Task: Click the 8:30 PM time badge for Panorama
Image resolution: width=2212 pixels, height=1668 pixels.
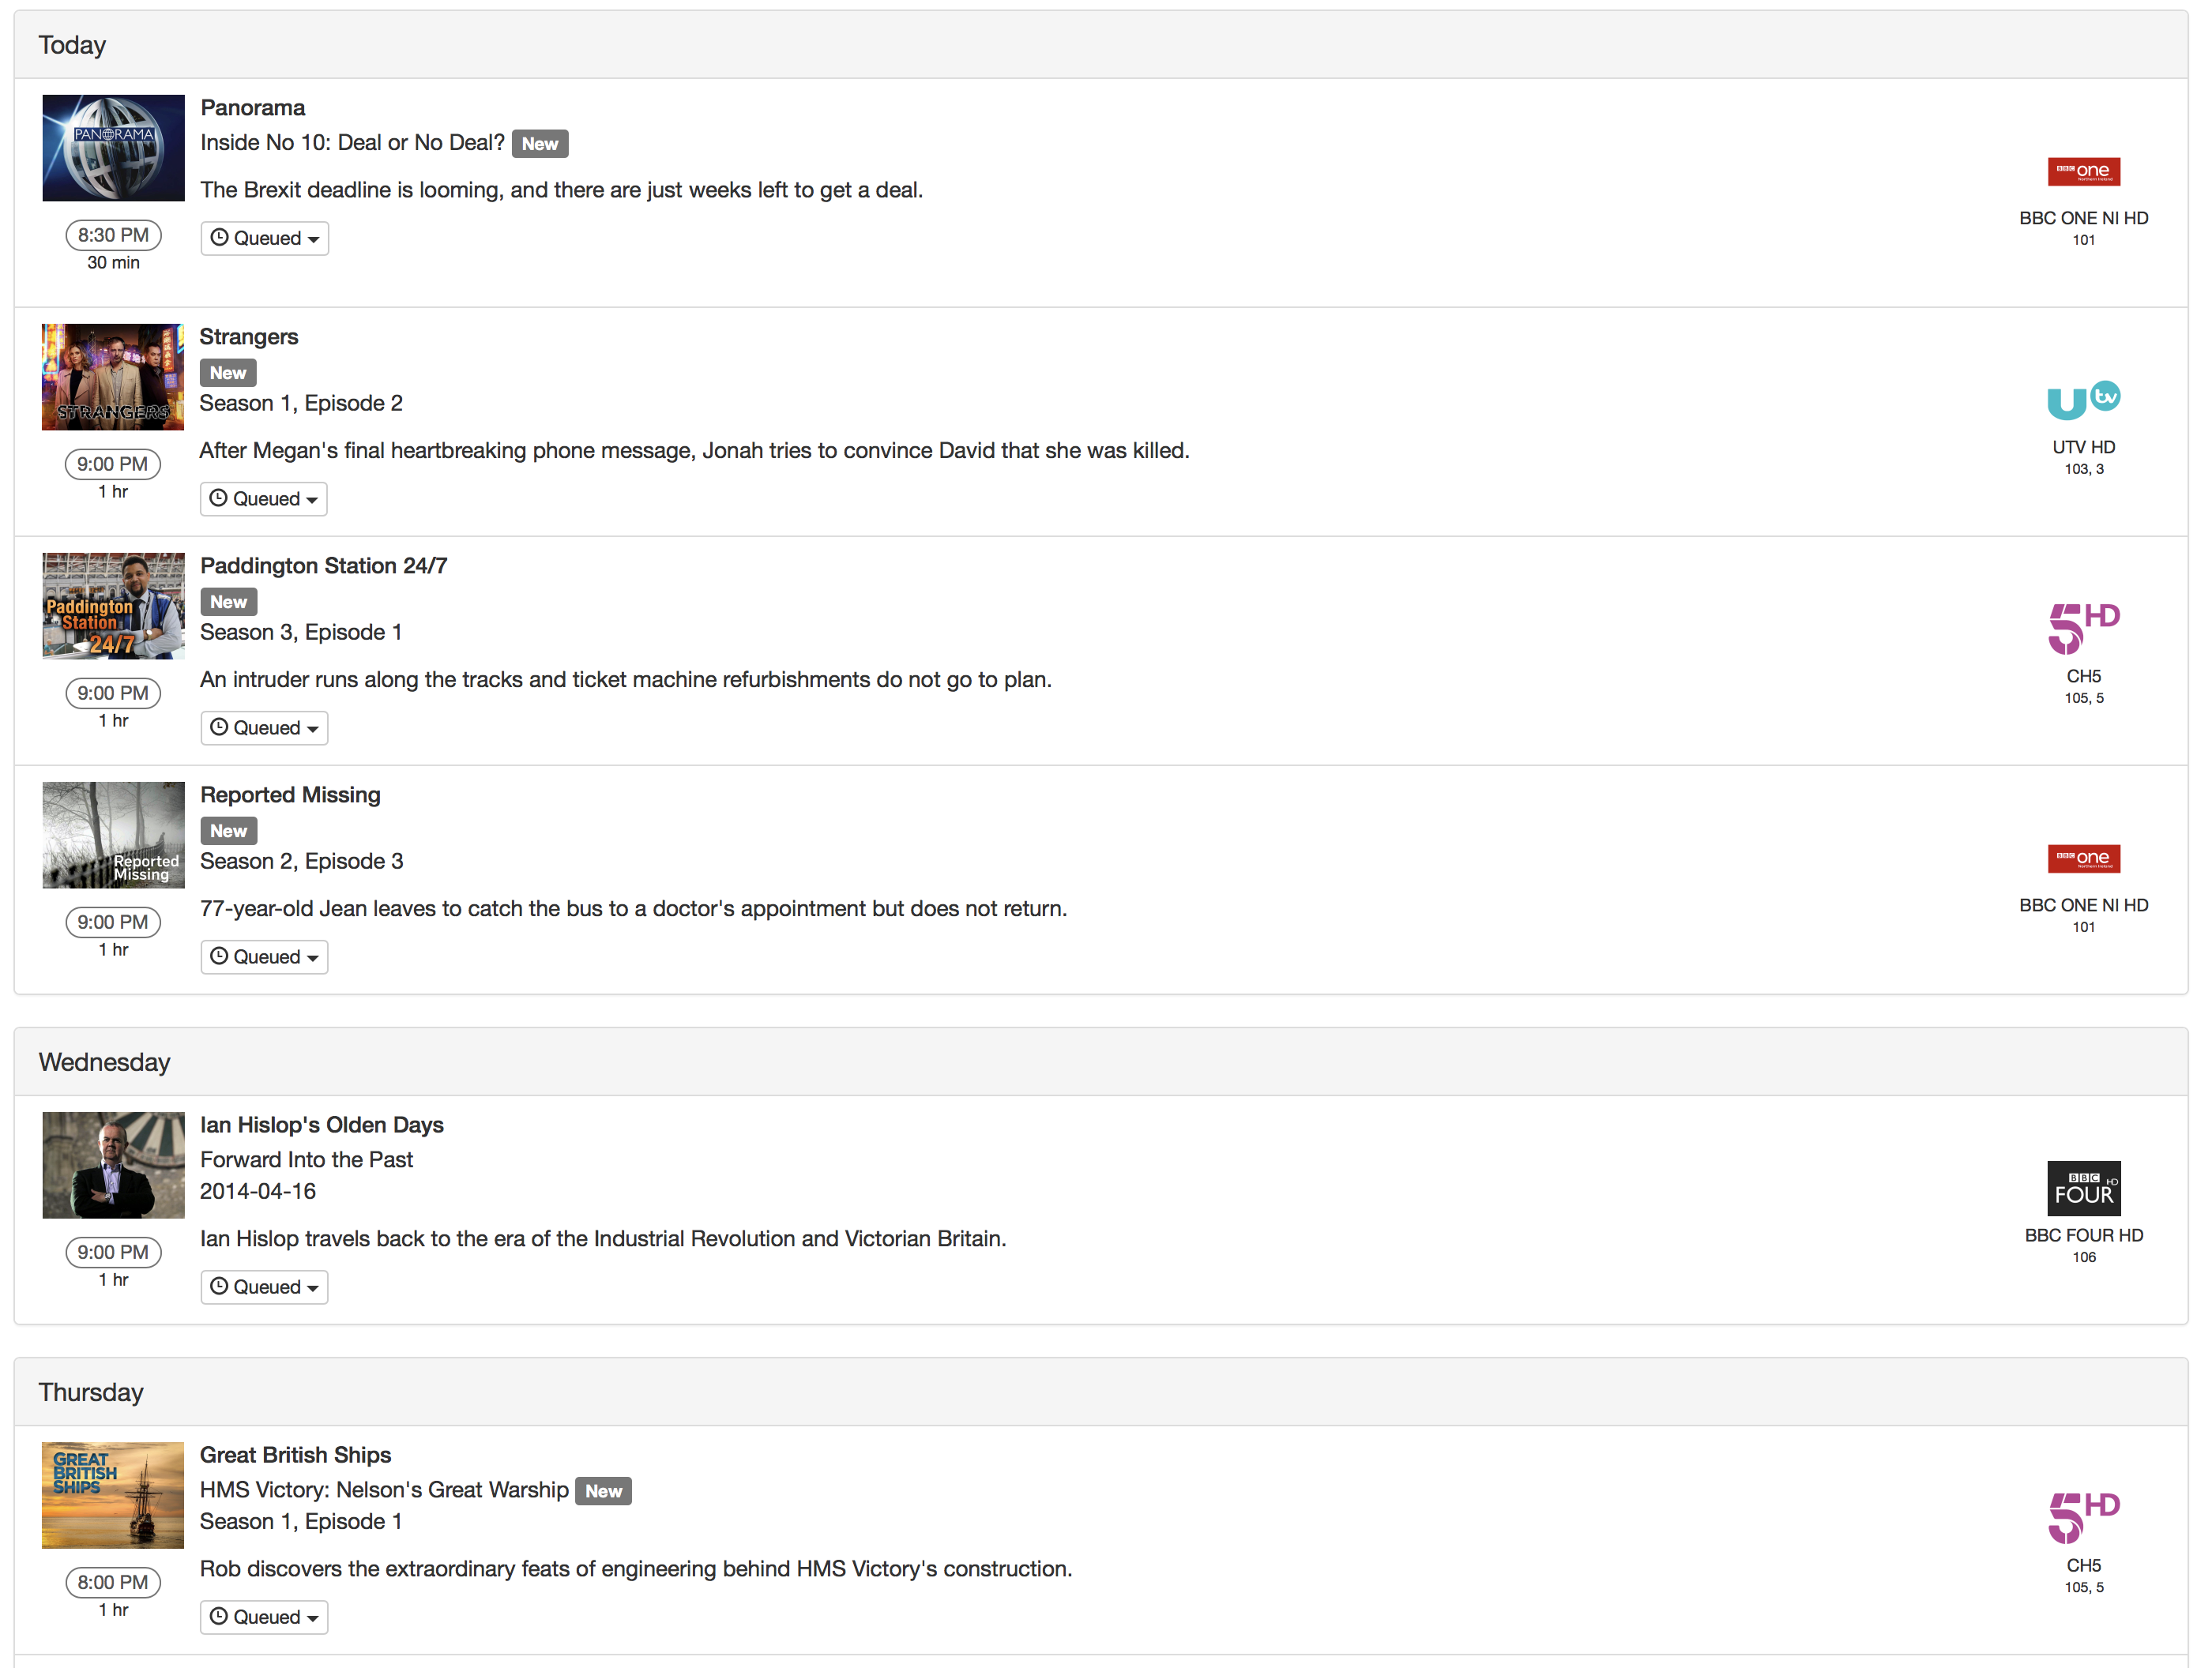Action: (113, 235)
